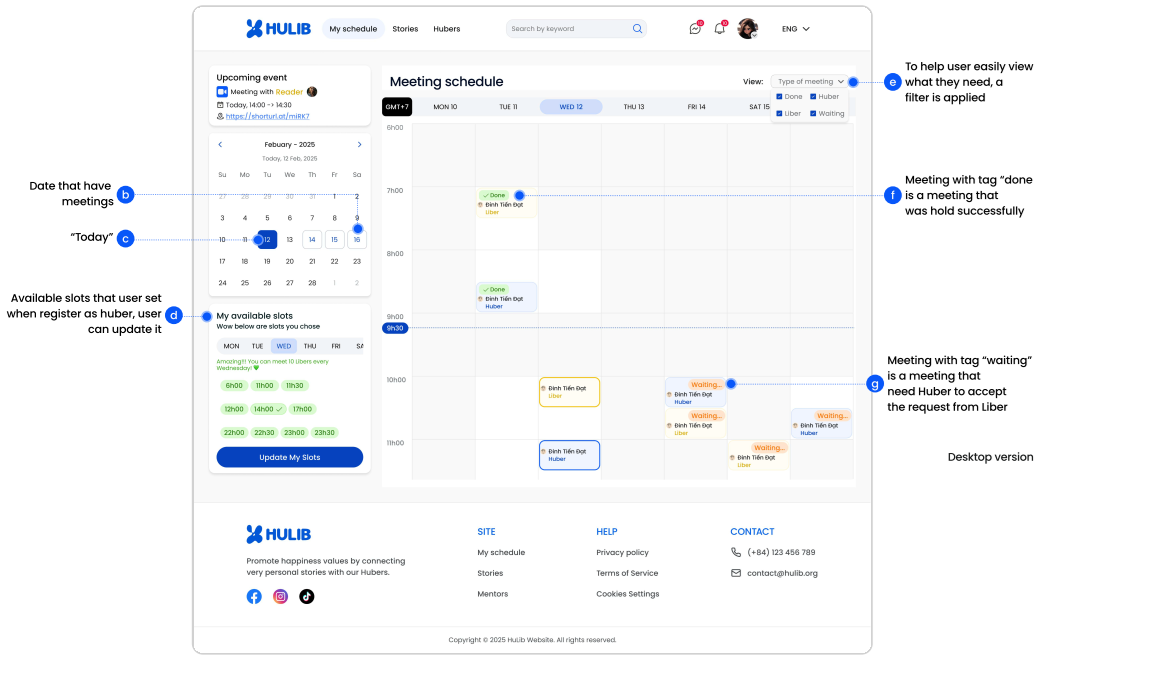Switch to the Stories nav tab
The height and width of the screenshot is (683, 1152).
405,29
